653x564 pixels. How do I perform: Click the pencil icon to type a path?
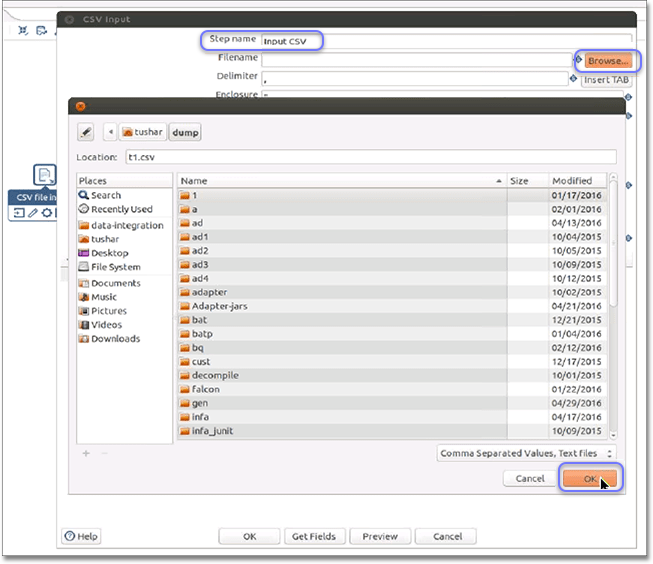(86, 132)
